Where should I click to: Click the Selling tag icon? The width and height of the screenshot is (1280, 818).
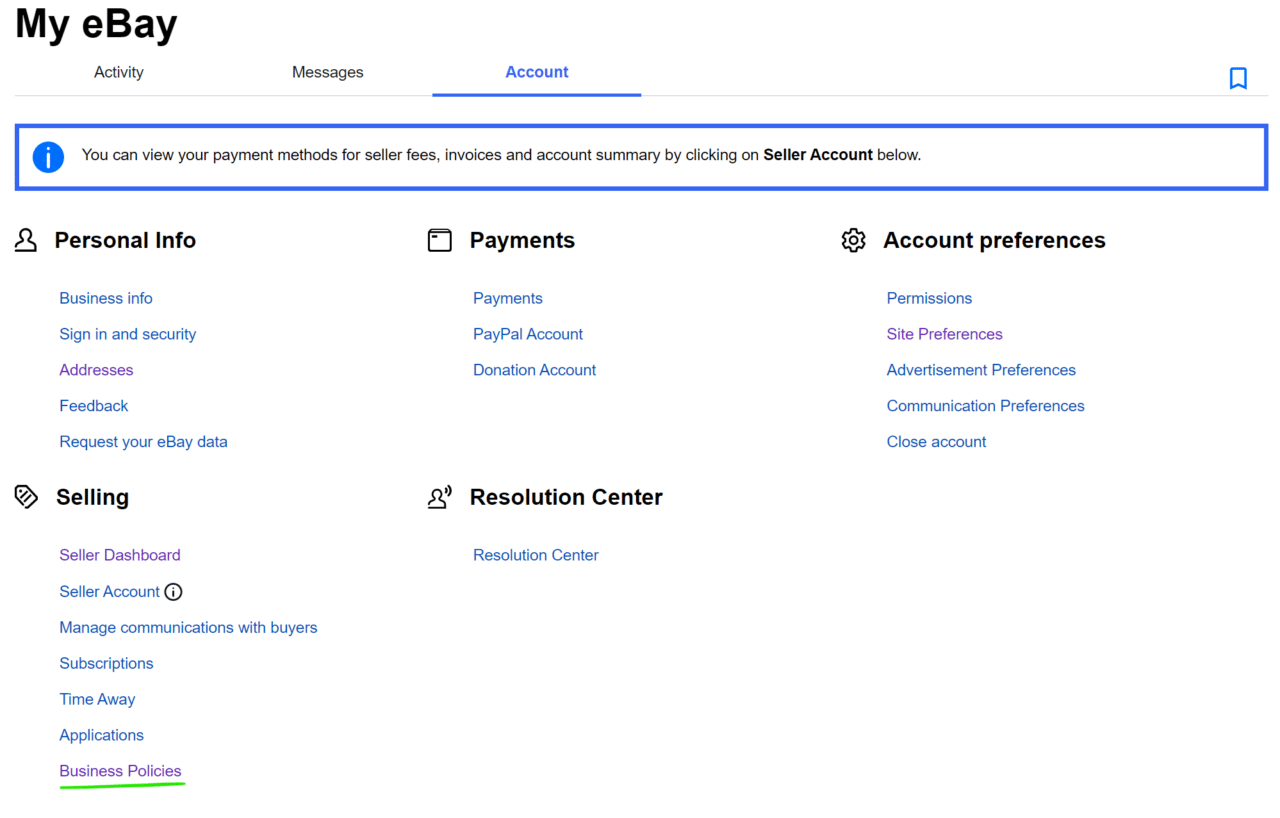point(25,496)
